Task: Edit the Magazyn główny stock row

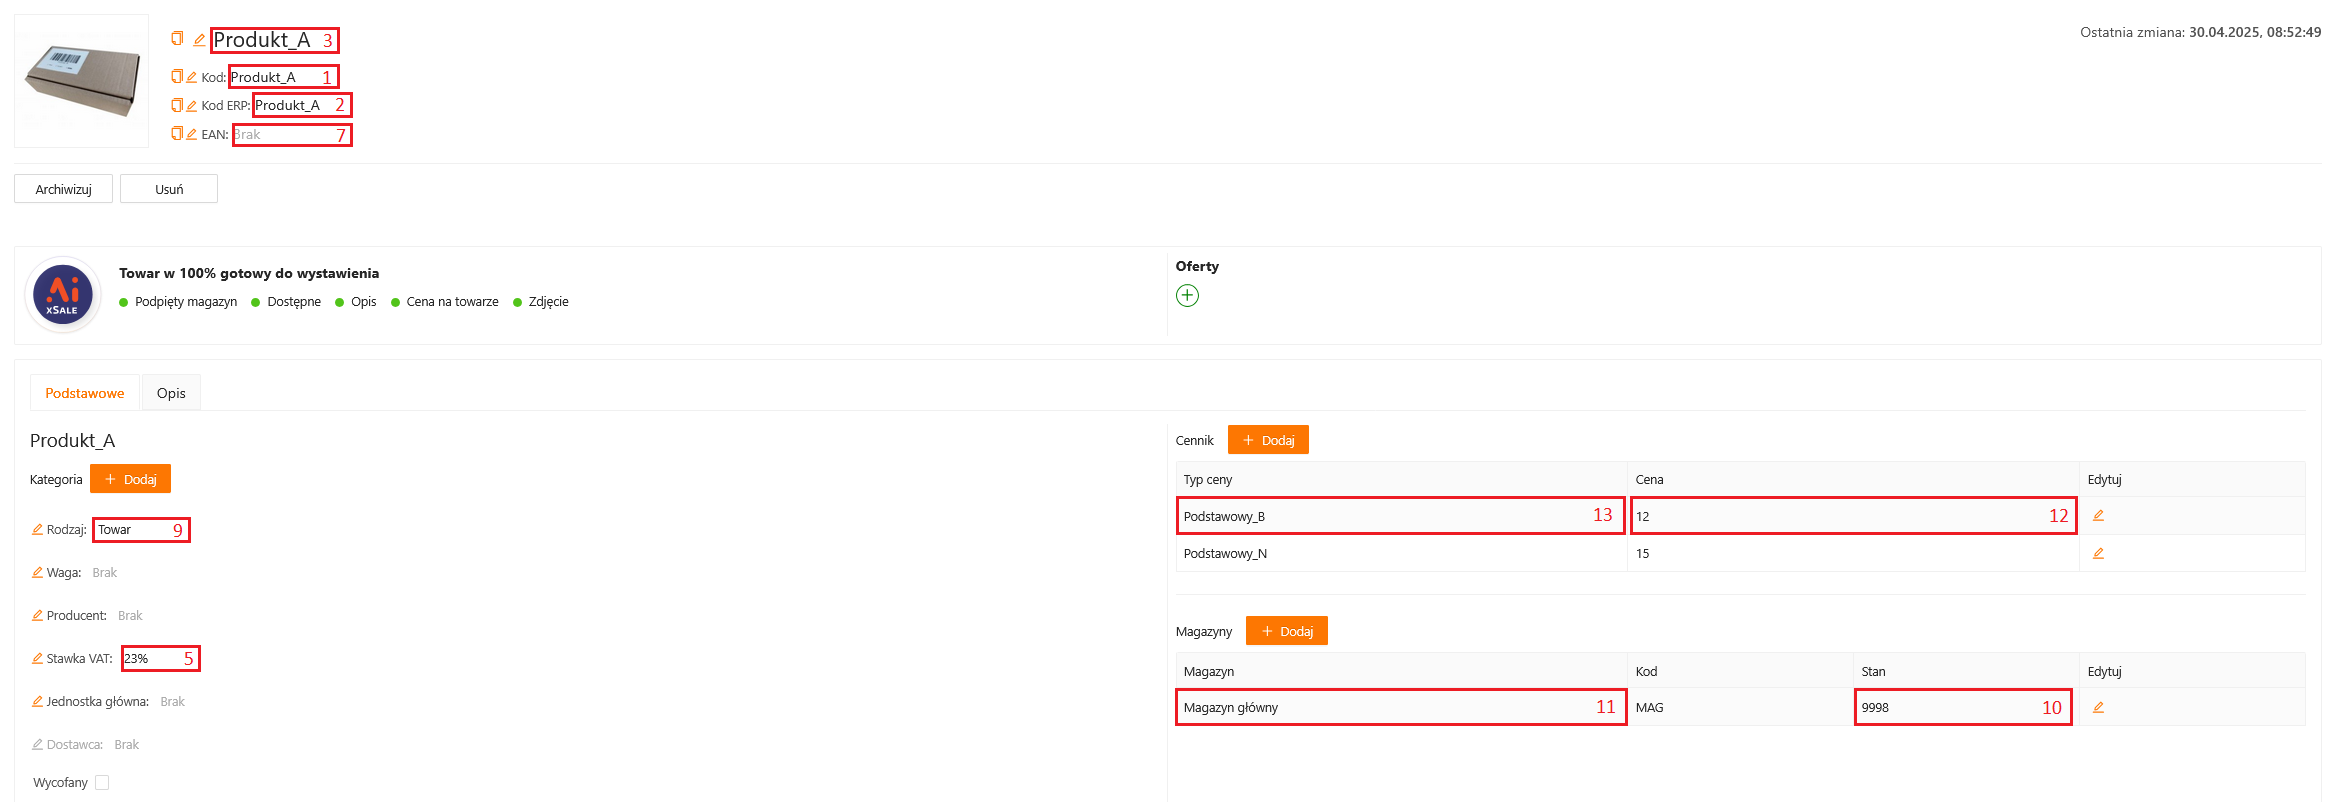Action: pos(2098,707)
